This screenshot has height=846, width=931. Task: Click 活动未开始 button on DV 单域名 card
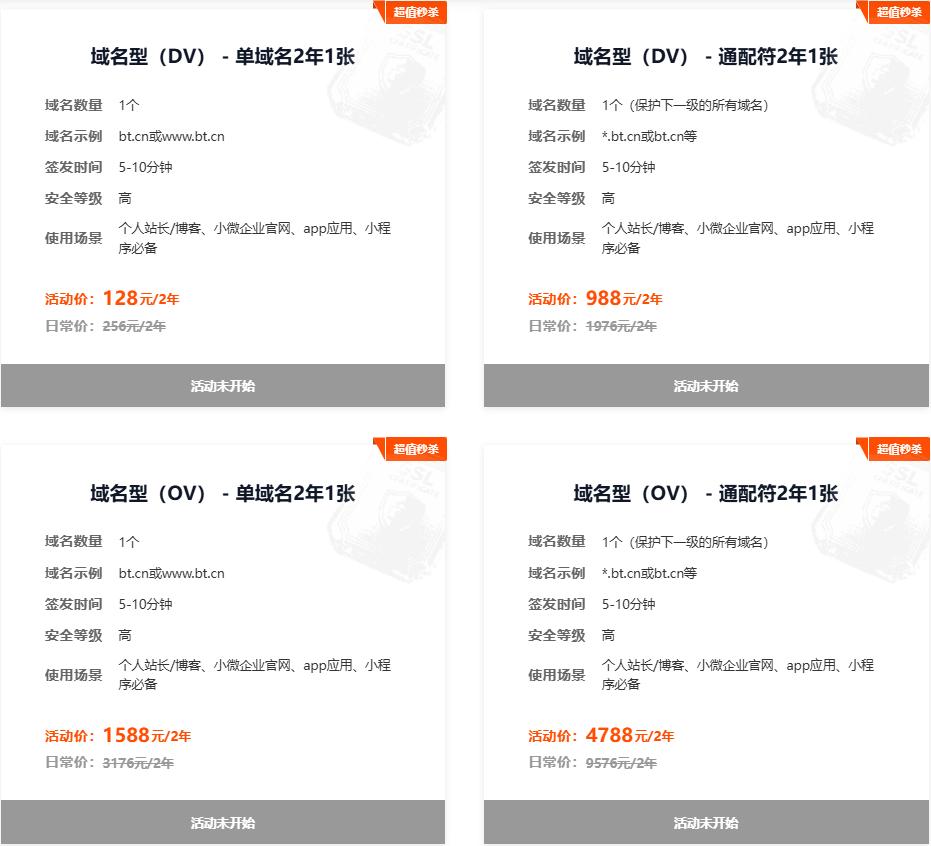(x=223, y=385)
